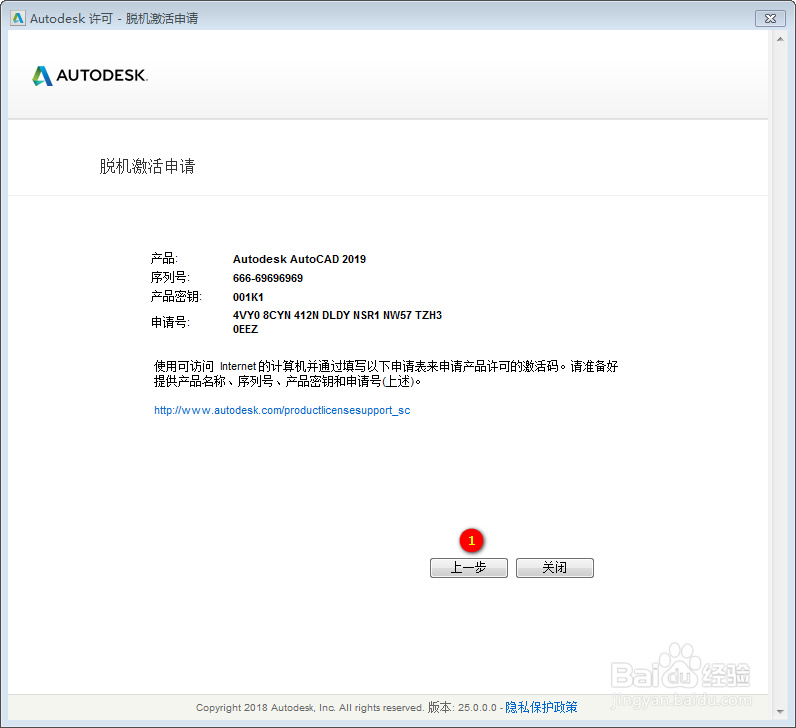Select request code ending 0EEZ
This screenshot has height=728, width=796.
245,329
